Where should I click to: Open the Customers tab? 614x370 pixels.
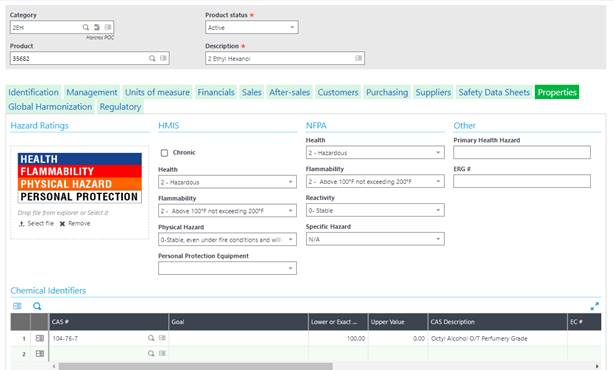338,92
